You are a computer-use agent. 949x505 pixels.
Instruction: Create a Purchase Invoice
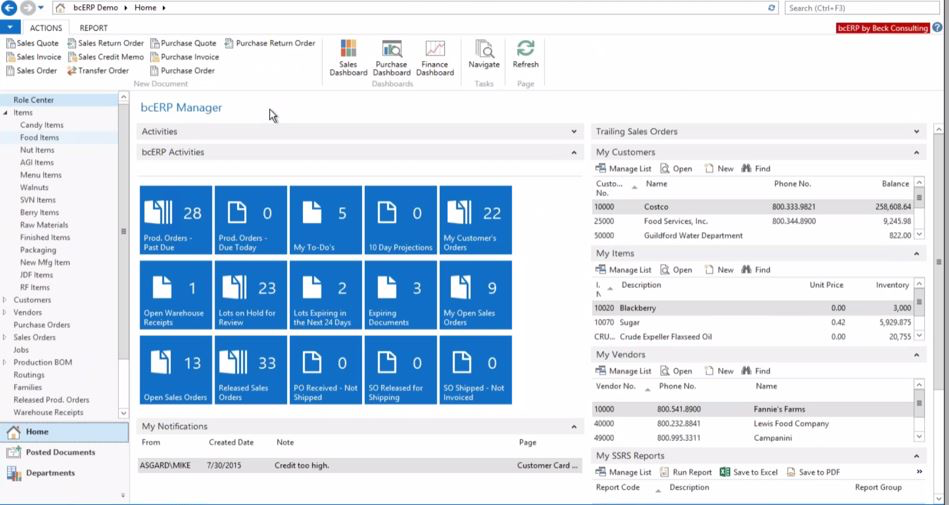pyautogui.click(x=185, y=57)
